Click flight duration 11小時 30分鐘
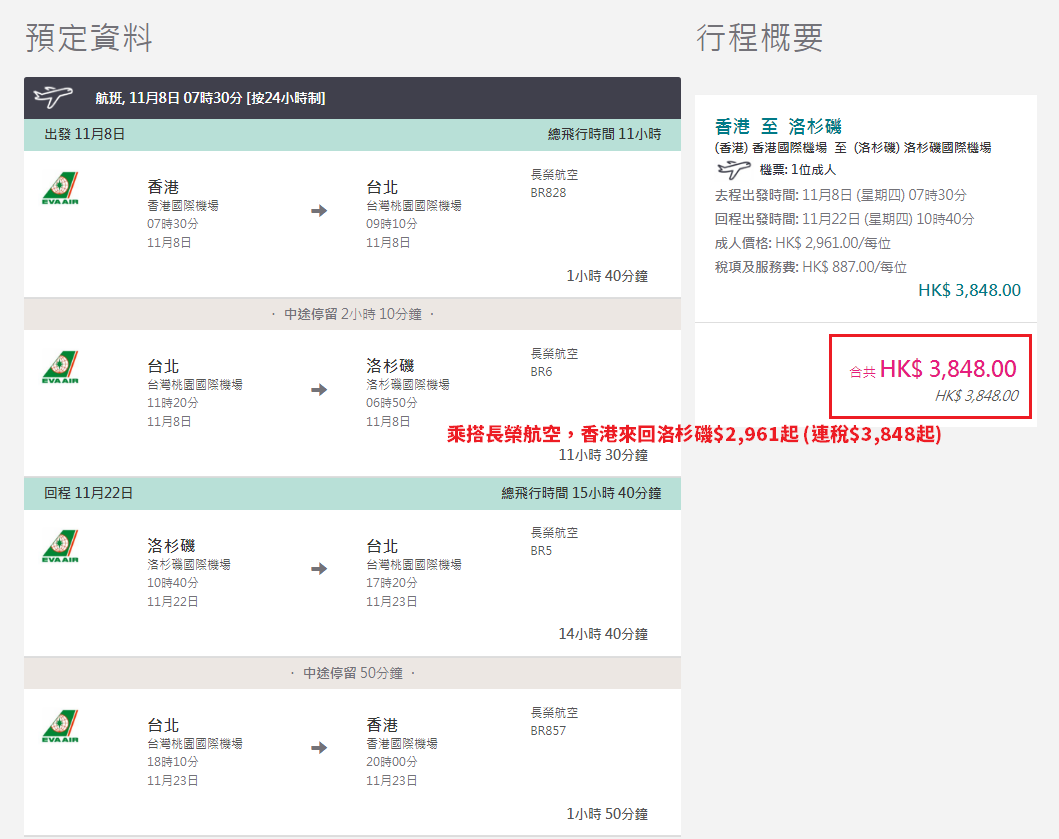 click(x=603, y=455)
